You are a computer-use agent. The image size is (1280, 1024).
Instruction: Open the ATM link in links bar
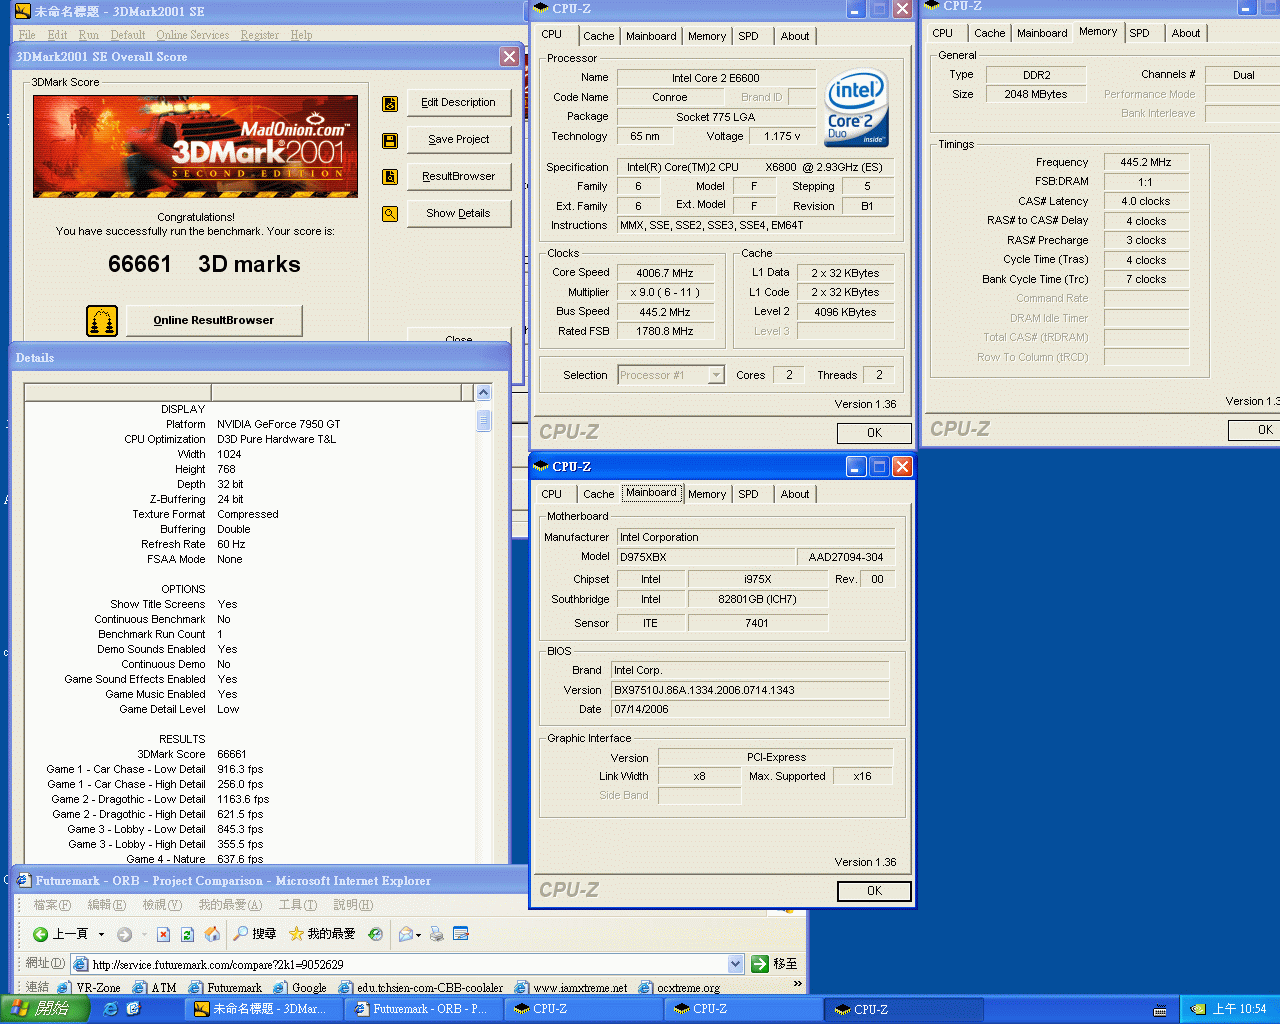155,988
